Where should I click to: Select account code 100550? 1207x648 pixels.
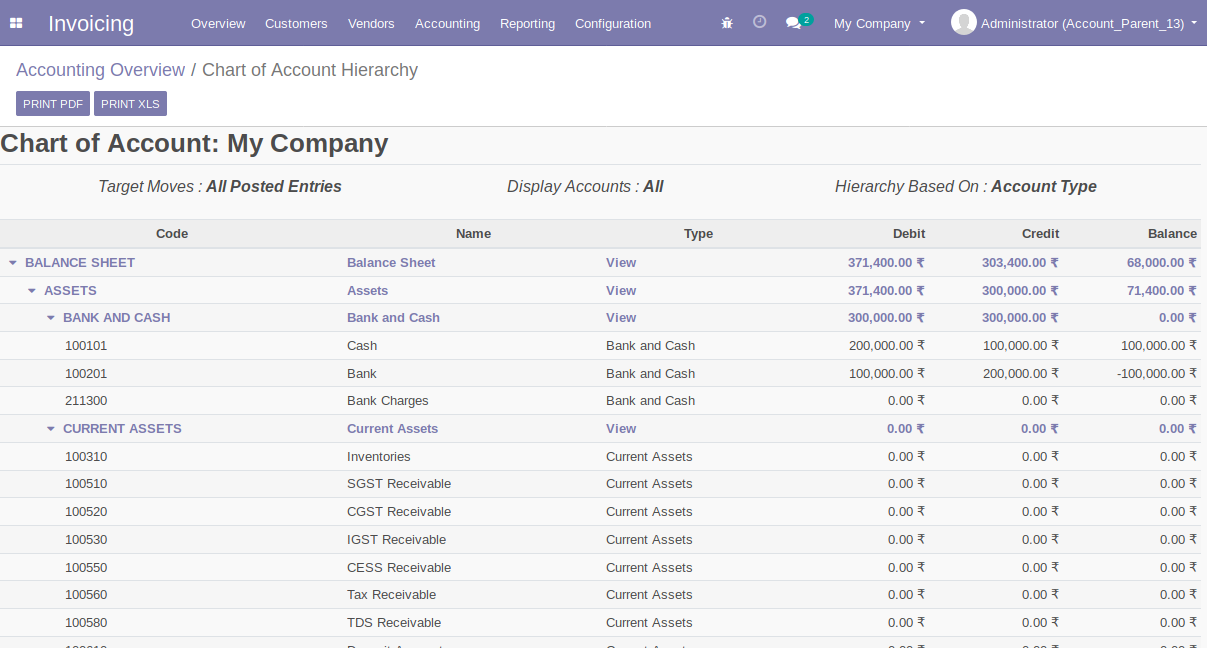point(86,568)
